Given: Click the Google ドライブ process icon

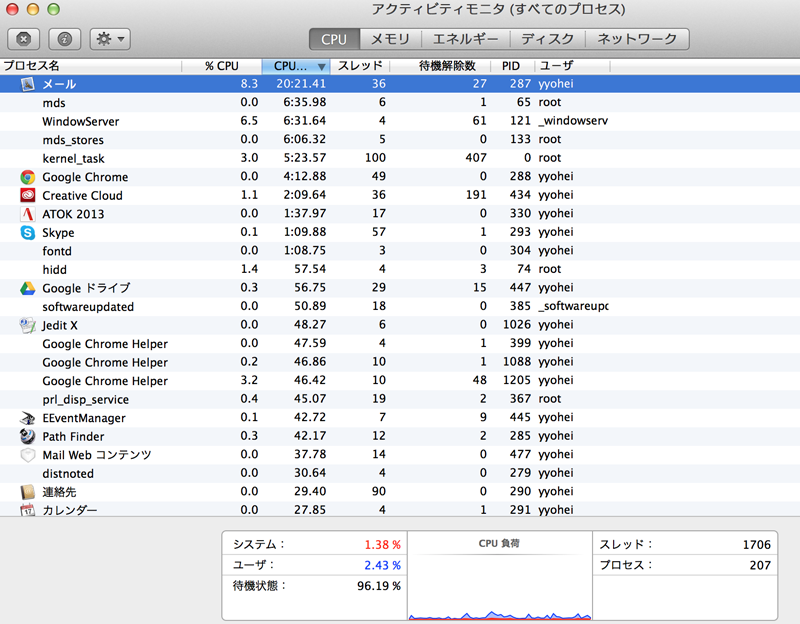Looking at the screenshot, I should pos(28,288).
